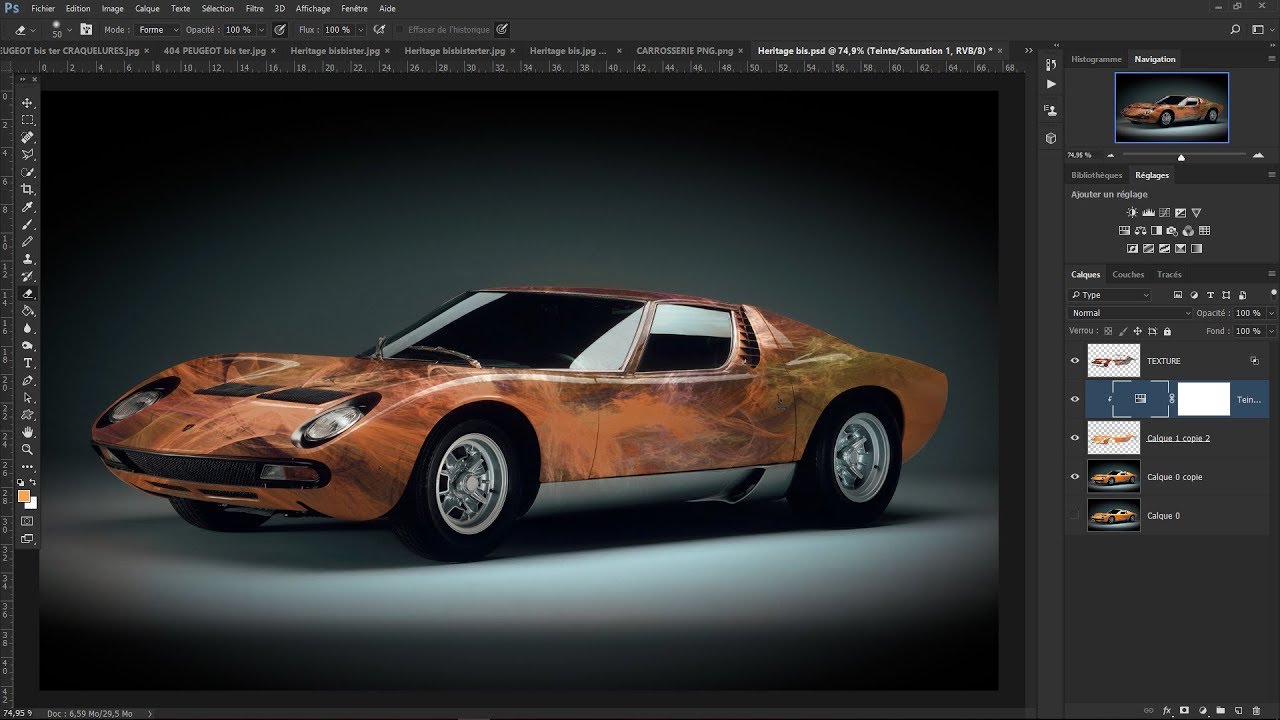
Task: Select the TEXTURE layer thumbnail
Action: (1113, 360)
